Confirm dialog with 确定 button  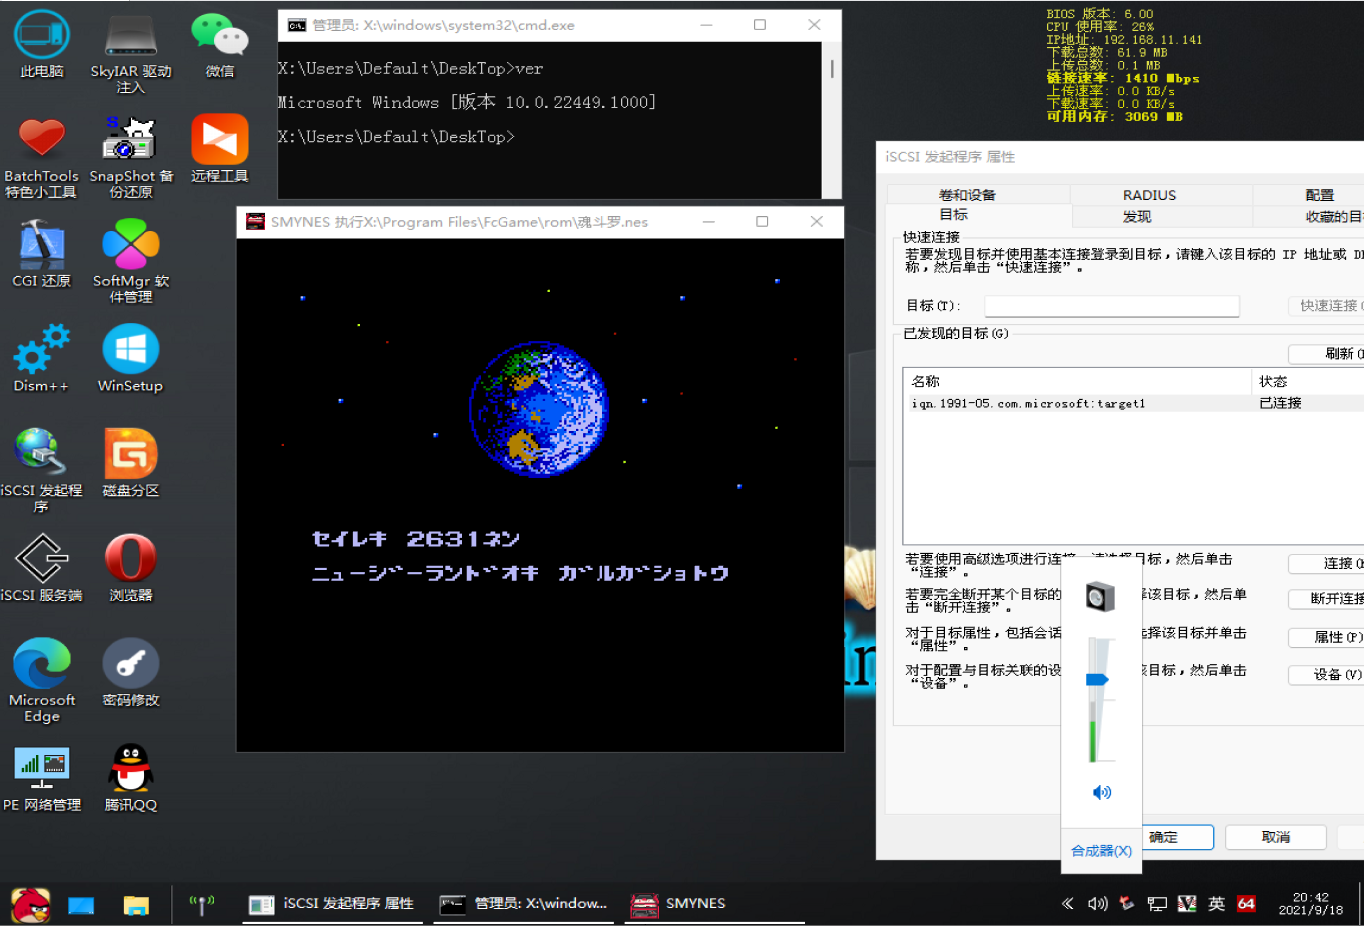(1177, 837)
